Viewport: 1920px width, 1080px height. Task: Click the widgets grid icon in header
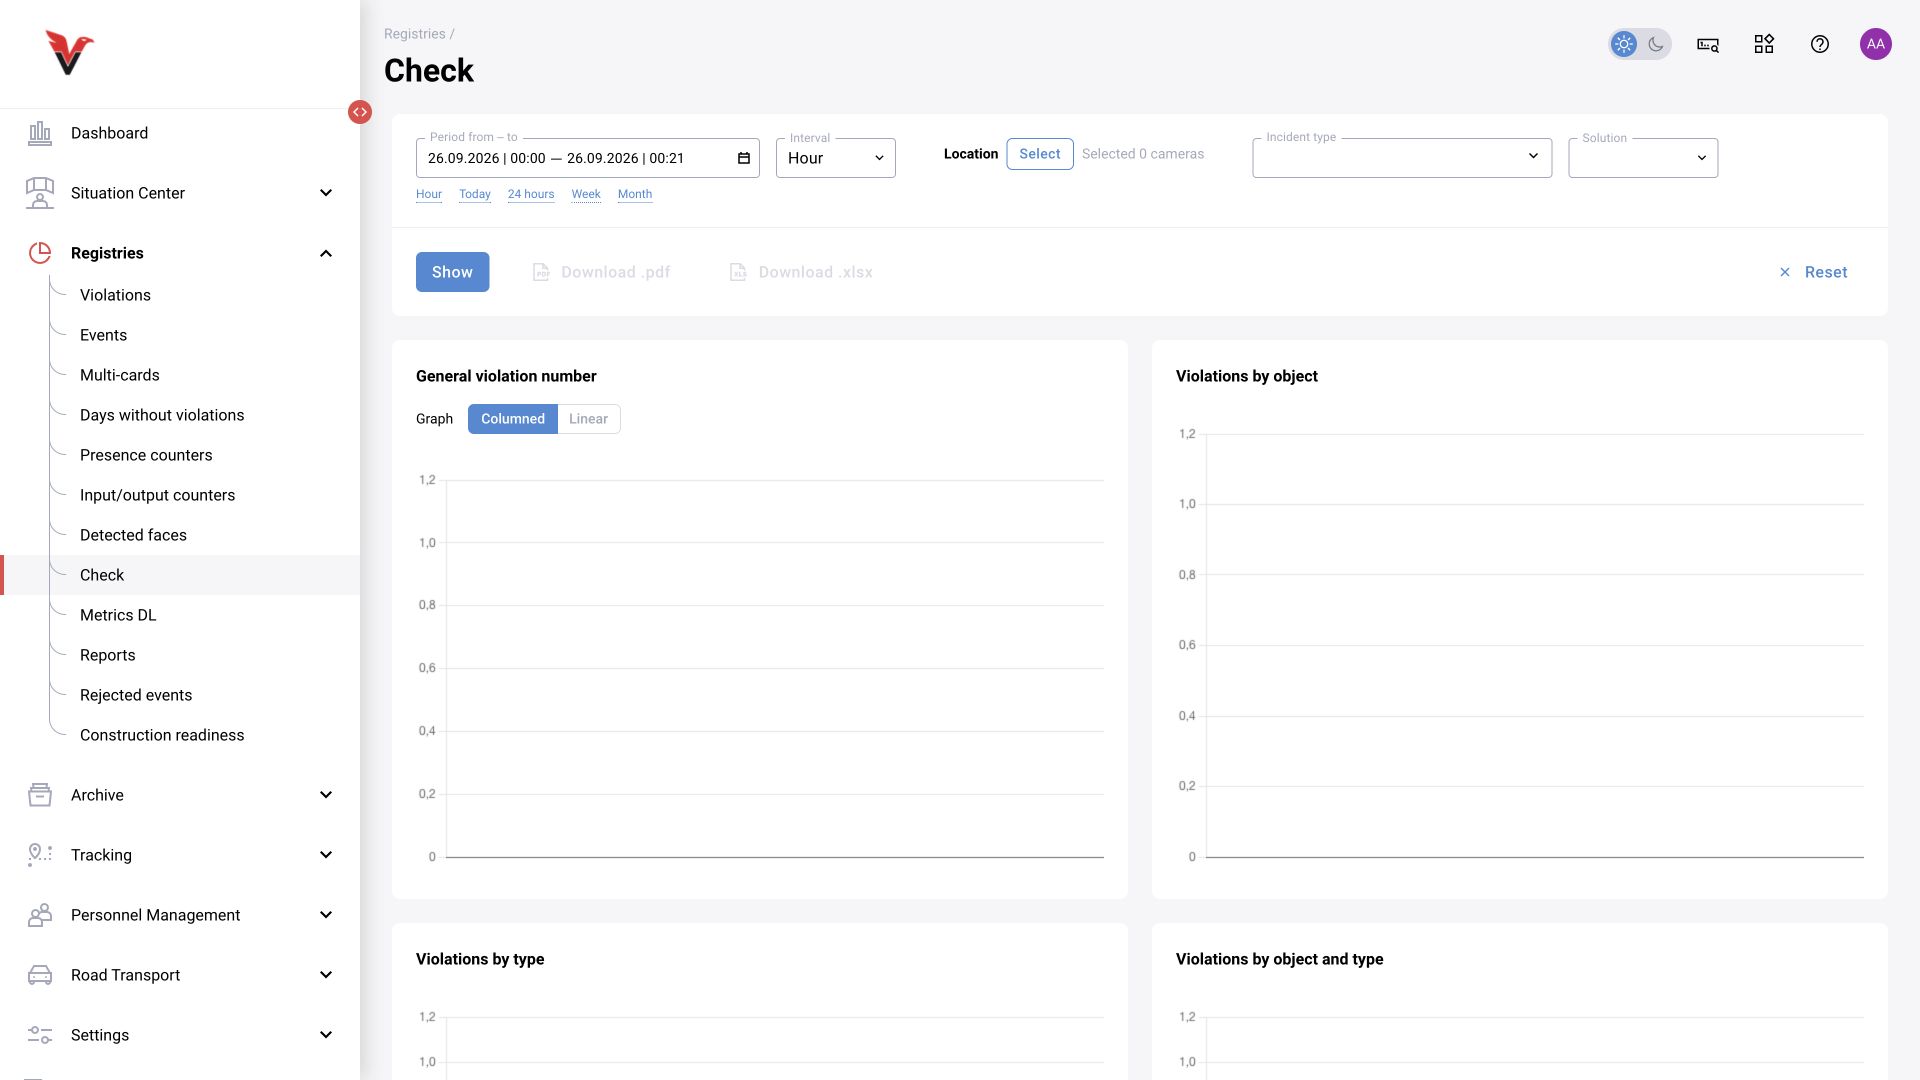(1764, 44)
